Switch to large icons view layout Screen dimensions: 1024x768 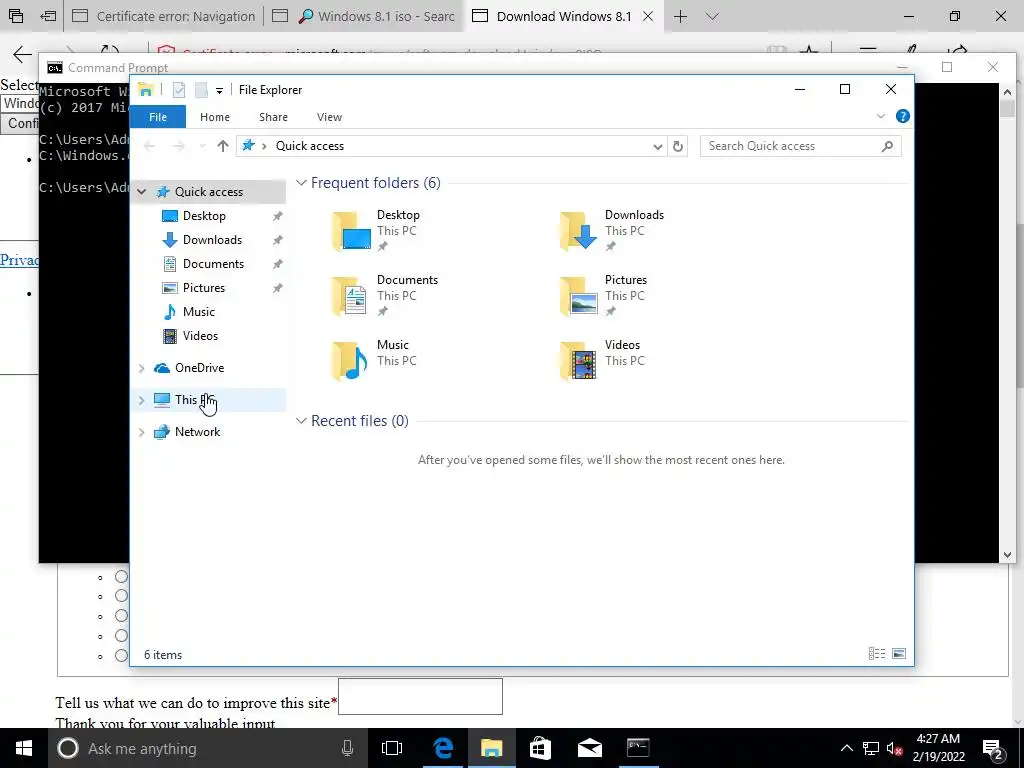point(899,654)
